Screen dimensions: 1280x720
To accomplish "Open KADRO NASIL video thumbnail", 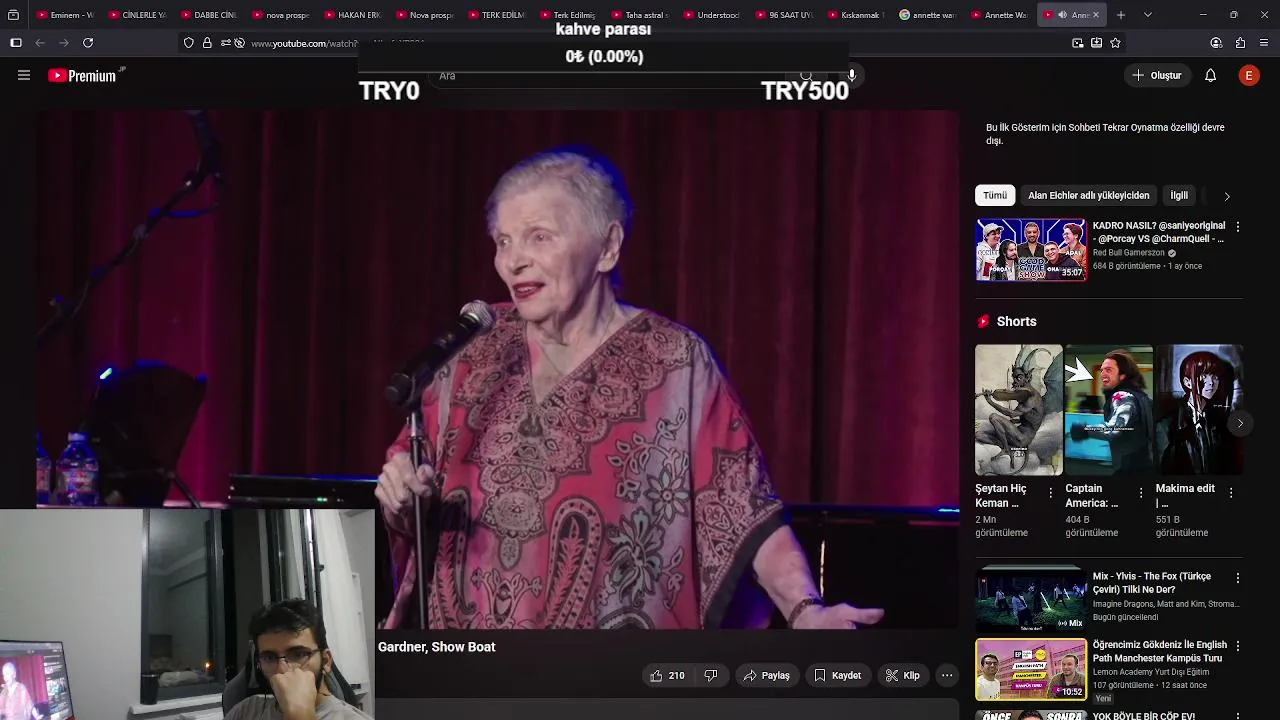I will (x=1031, y=250).
